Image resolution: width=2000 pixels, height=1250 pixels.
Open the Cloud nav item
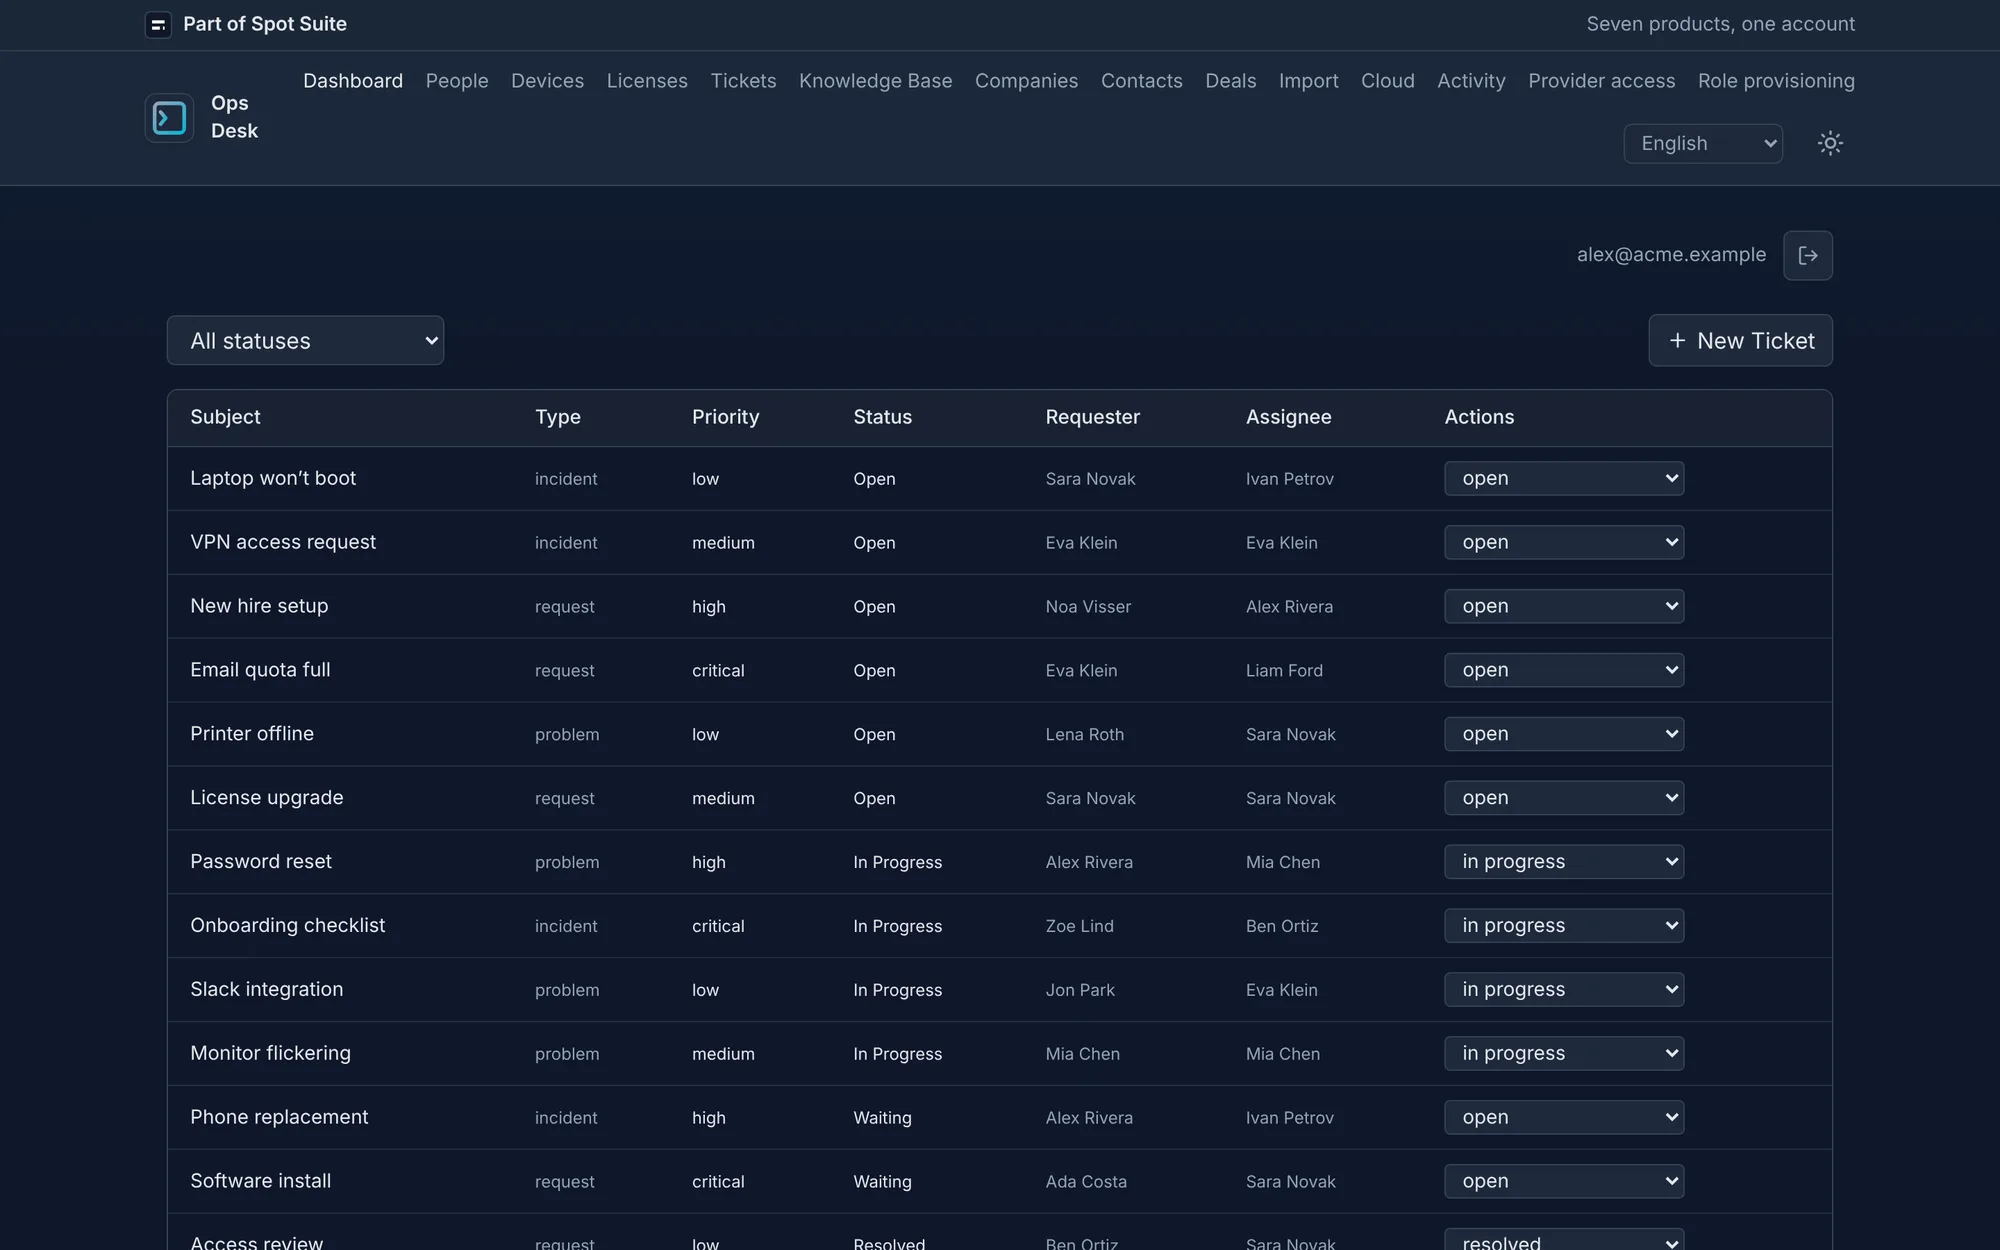1388,81
